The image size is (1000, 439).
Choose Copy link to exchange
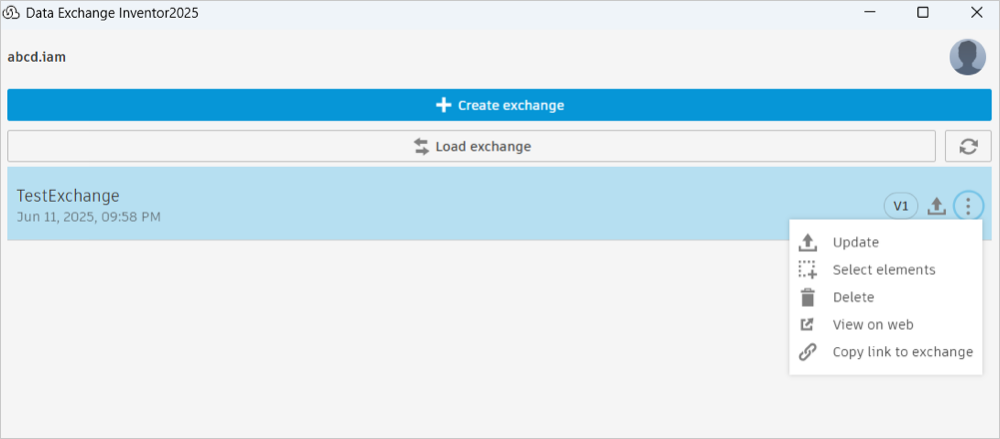pos(885,352)
